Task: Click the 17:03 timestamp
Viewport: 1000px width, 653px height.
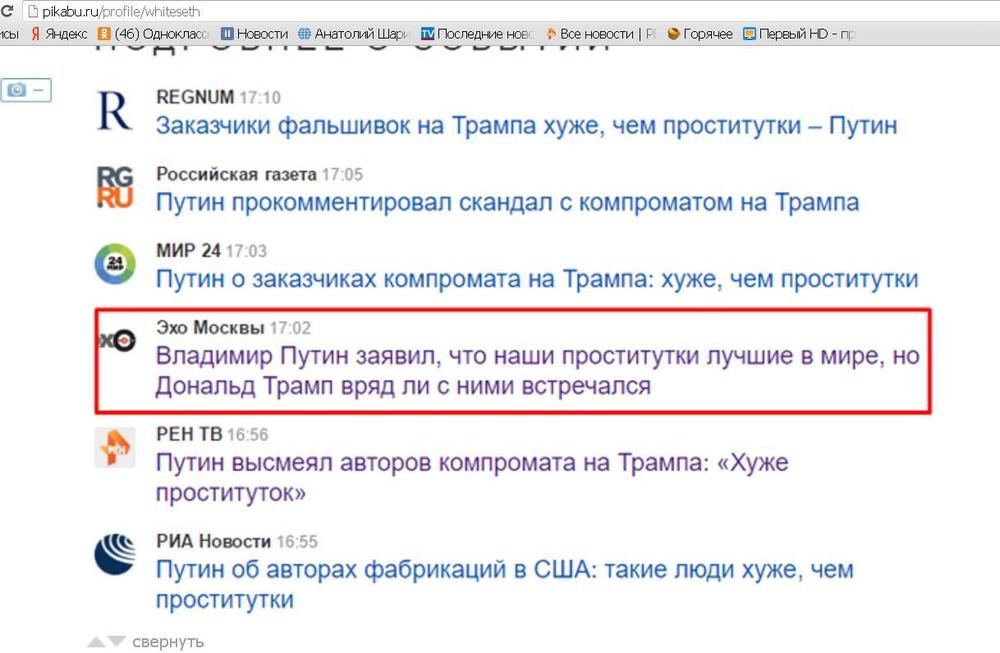Action: click(246, 251)
